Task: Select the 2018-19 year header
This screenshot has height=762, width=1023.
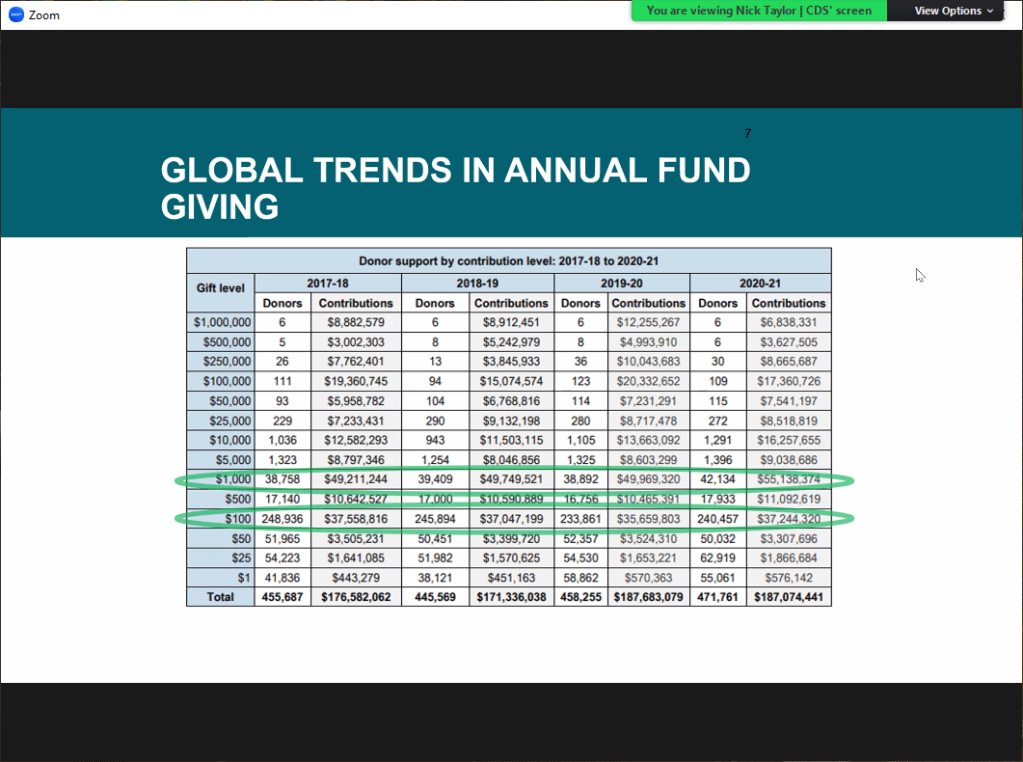Action: coord(476,282)
